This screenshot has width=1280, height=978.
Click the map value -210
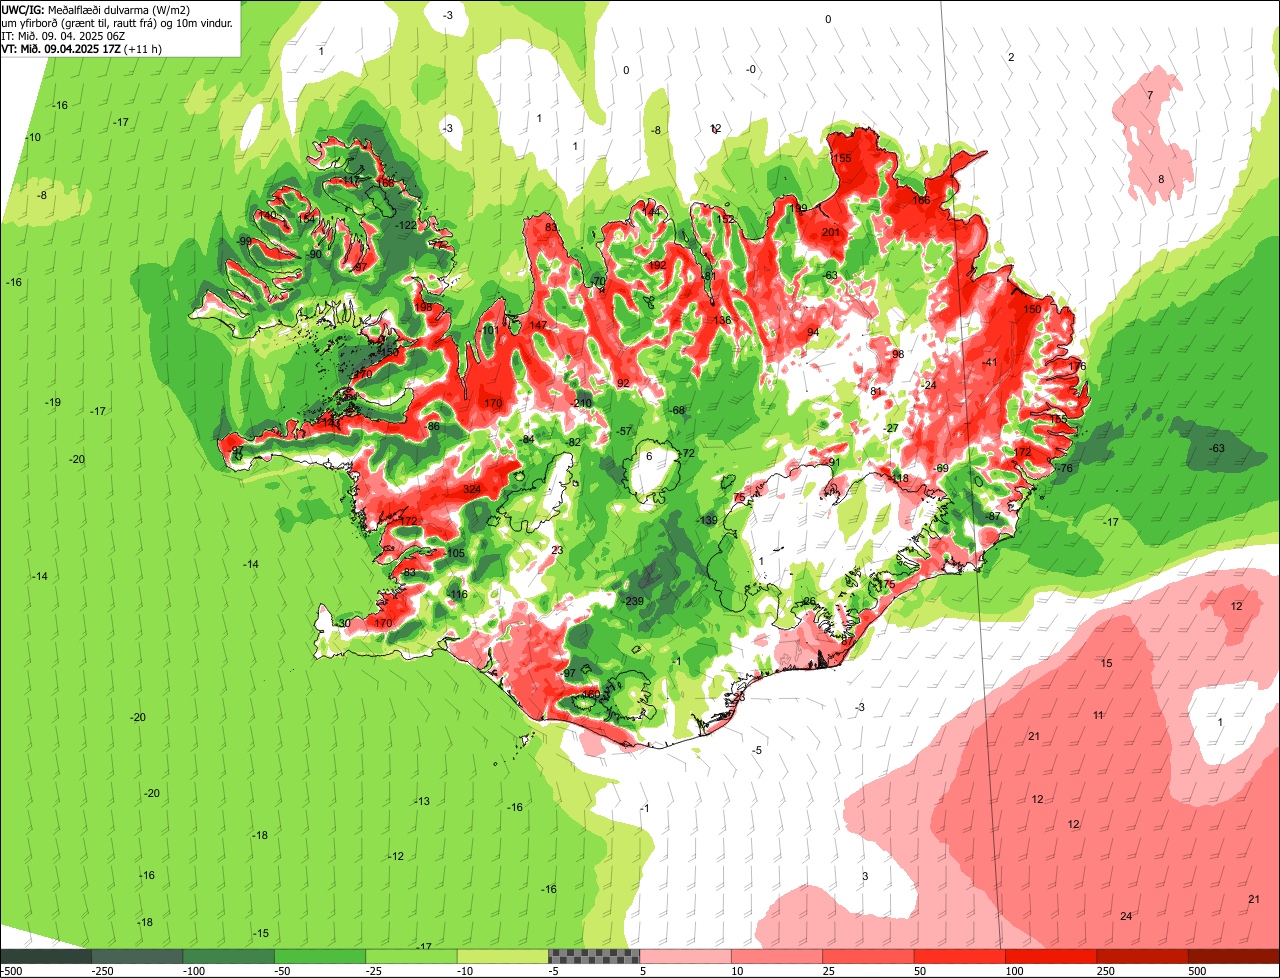pos(581,403)
